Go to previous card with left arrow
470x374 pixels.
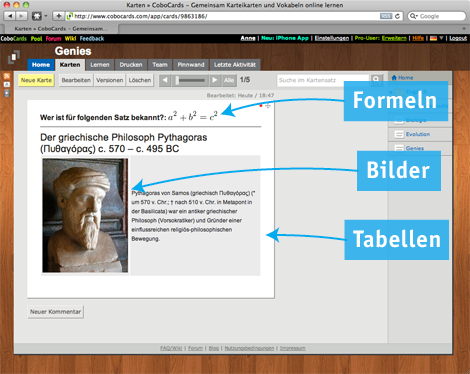[165, 80]
